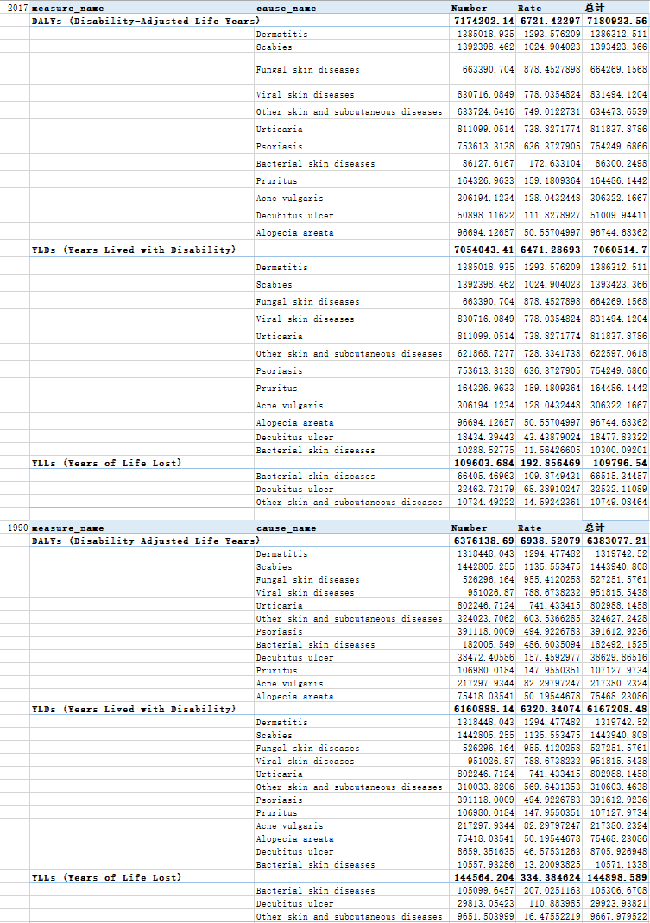This screenshot has width=650, height=923.
Task: Click the bold grand total 7180923.56
Action: [616, 21]
